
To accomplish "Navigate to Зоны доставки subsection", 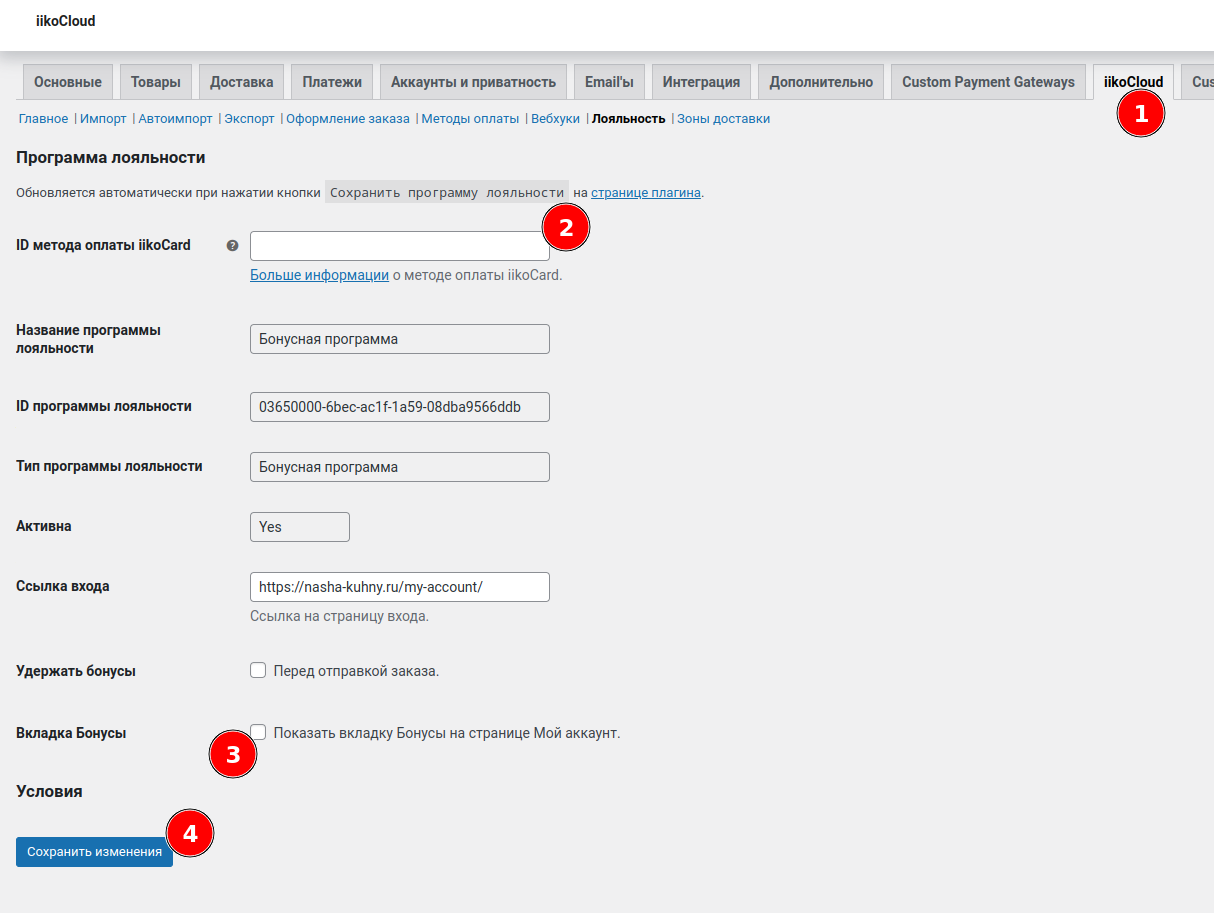I will 723,118.
